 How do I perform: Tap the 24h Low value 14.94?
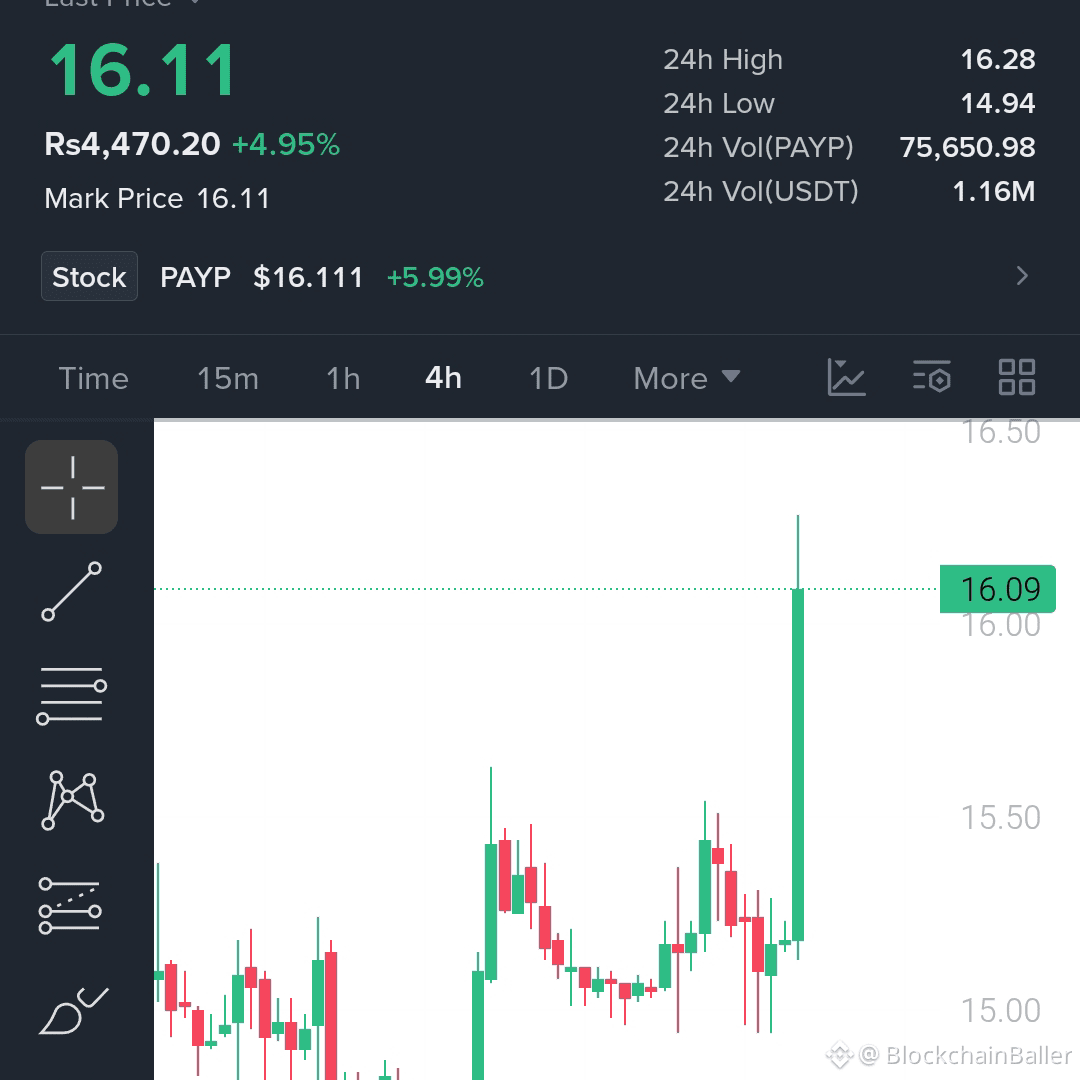(998, 103)
